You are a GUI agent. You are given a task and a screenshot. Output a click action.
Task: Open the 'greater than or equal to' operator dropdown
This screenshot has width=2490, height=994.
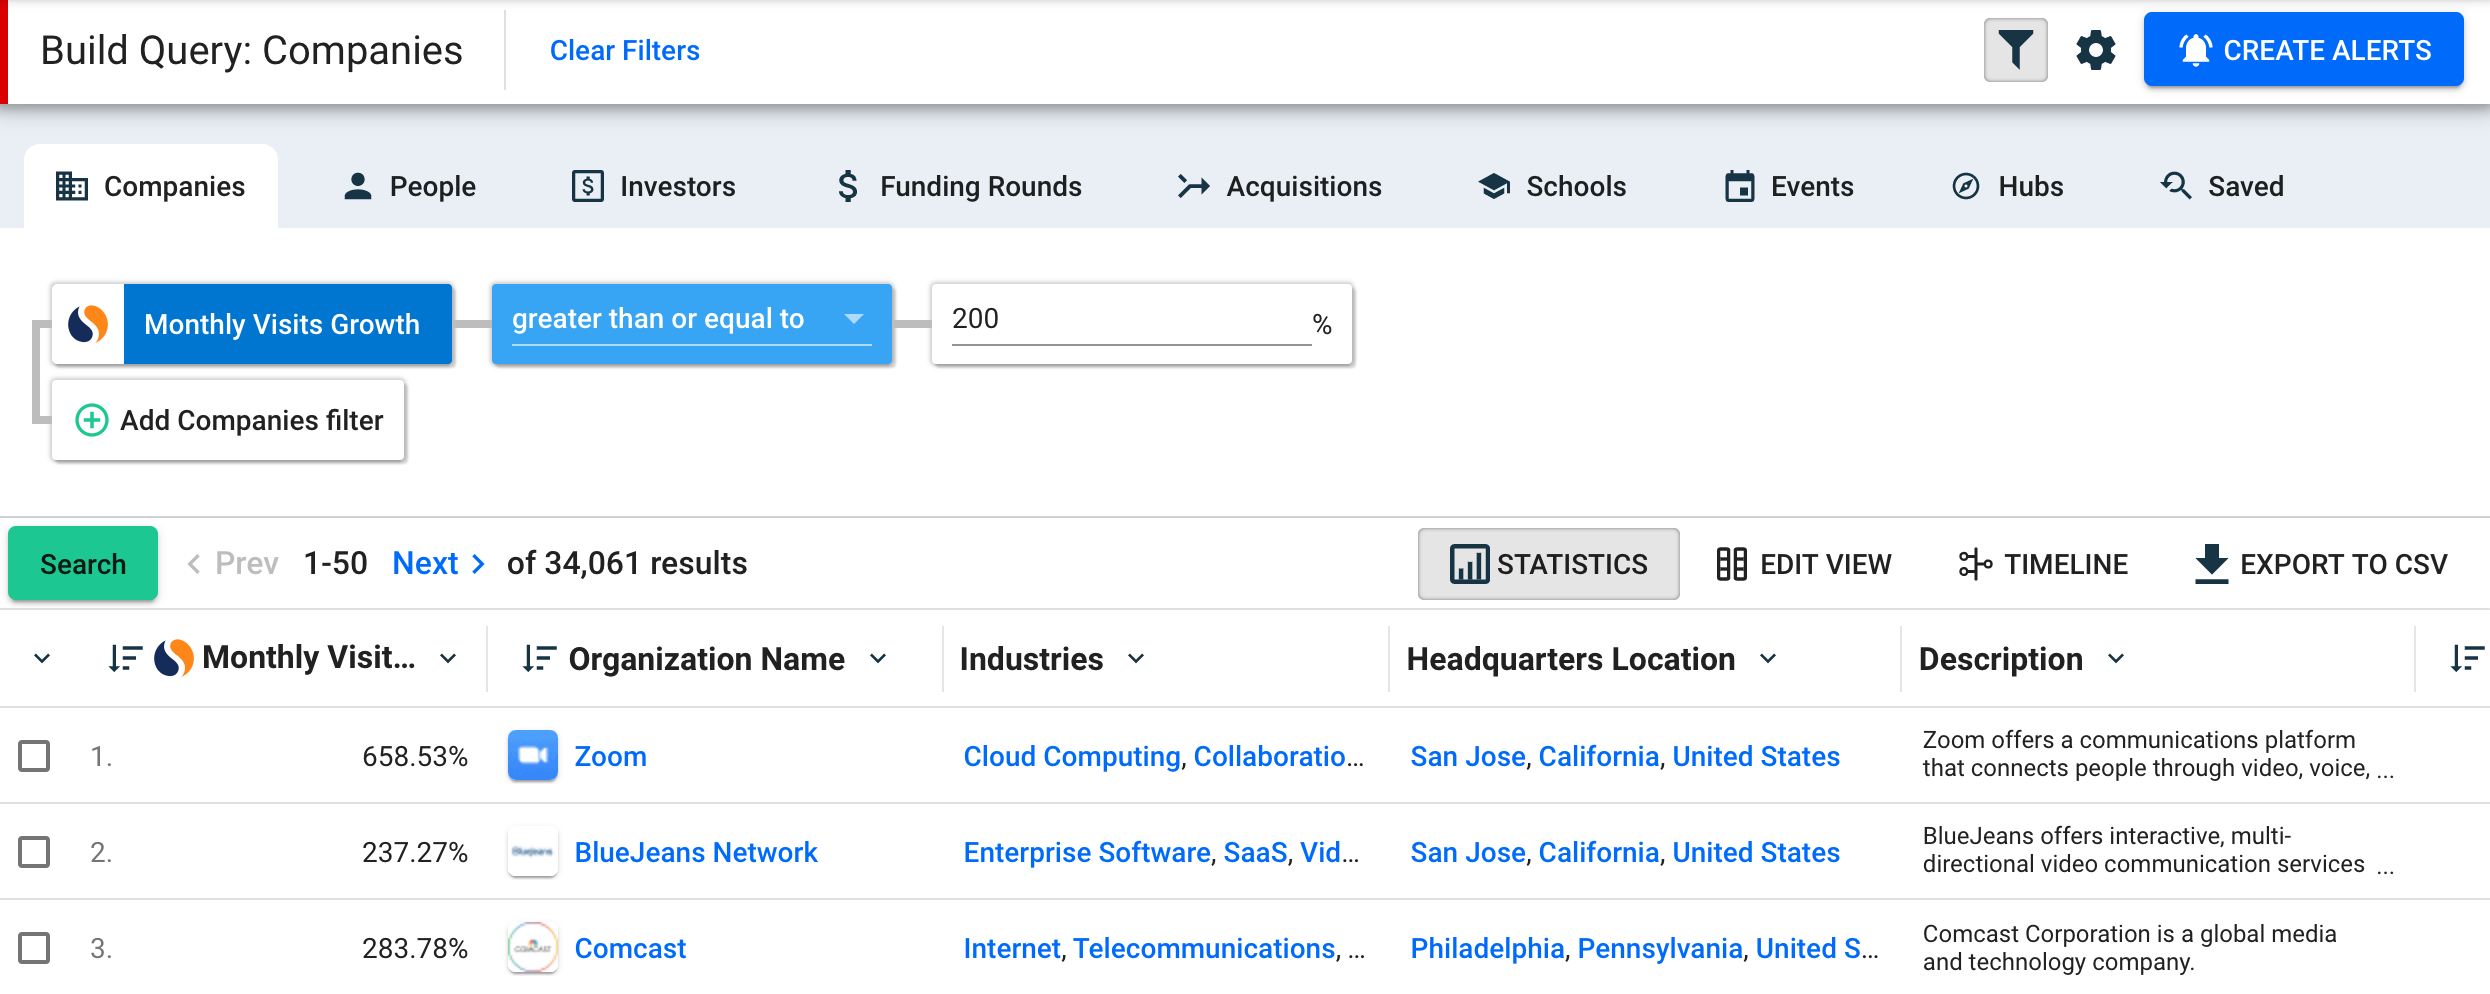coord(690,320)
